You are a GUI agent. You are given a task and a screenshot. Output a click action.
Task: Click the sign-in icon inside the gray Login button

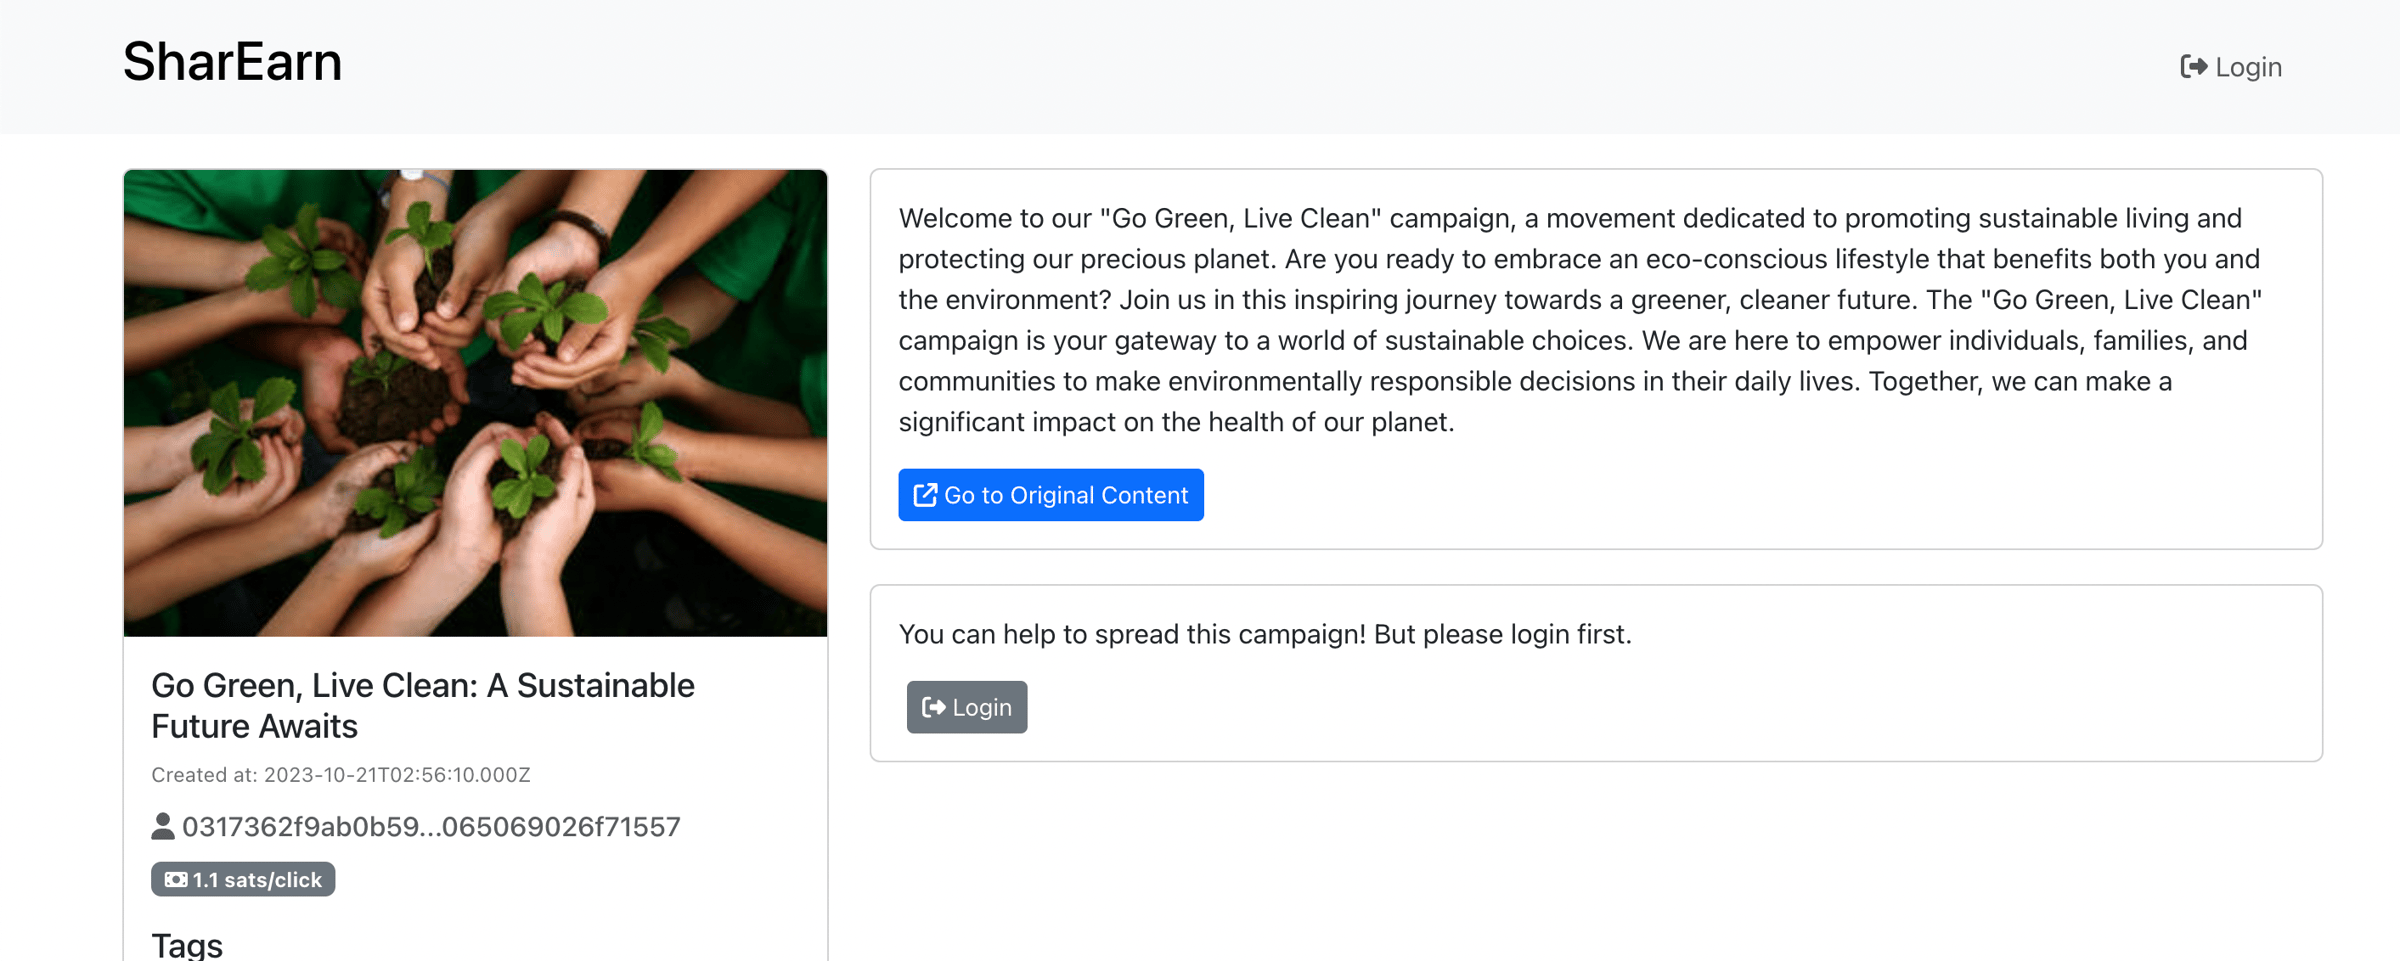pos(933,708)
